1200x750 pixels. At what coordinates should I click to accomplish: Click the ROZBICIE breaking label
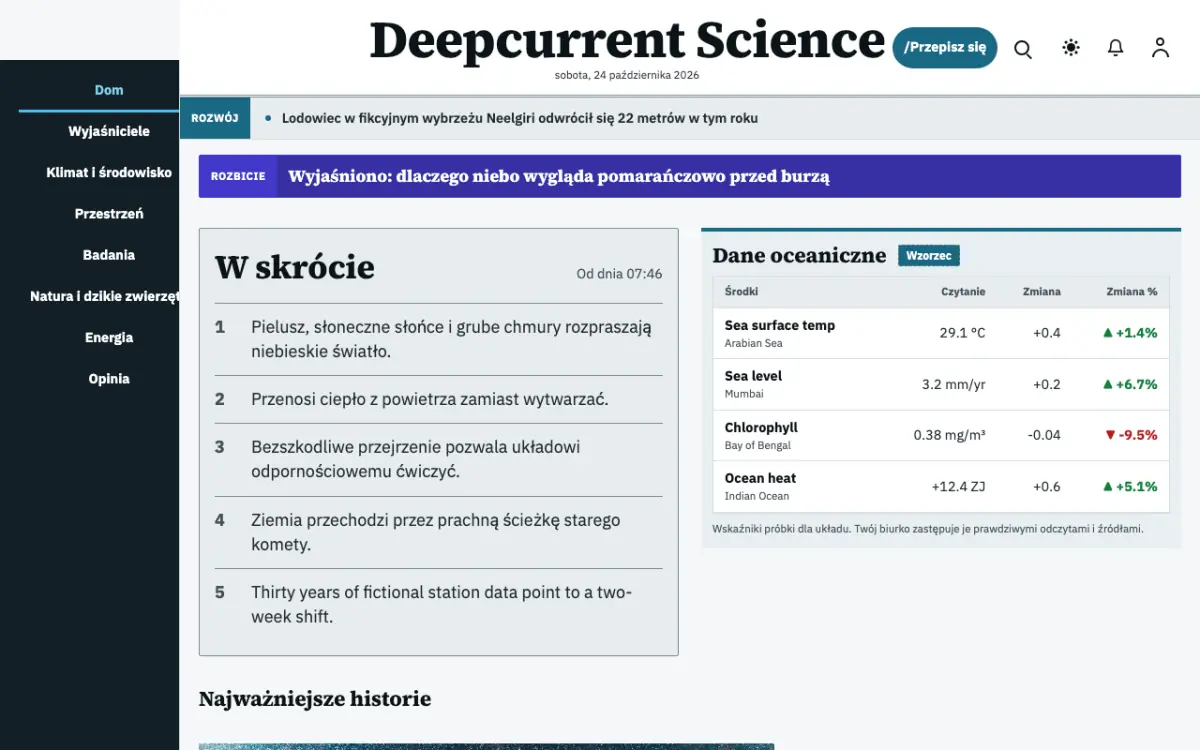[238, 176]
